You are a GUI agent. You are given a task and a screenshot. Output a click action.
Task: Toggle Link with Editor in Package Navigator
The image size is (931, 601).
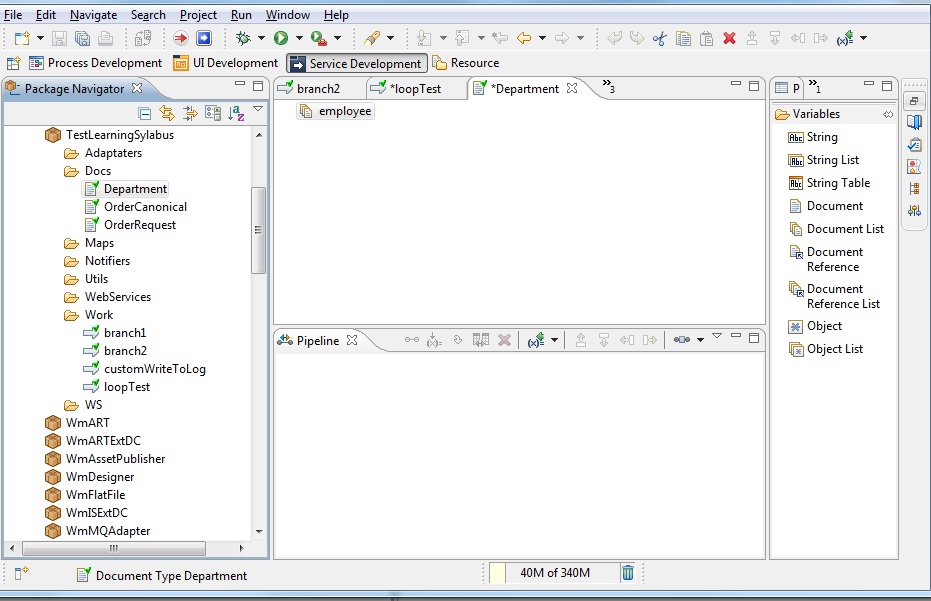coord(167,113)
